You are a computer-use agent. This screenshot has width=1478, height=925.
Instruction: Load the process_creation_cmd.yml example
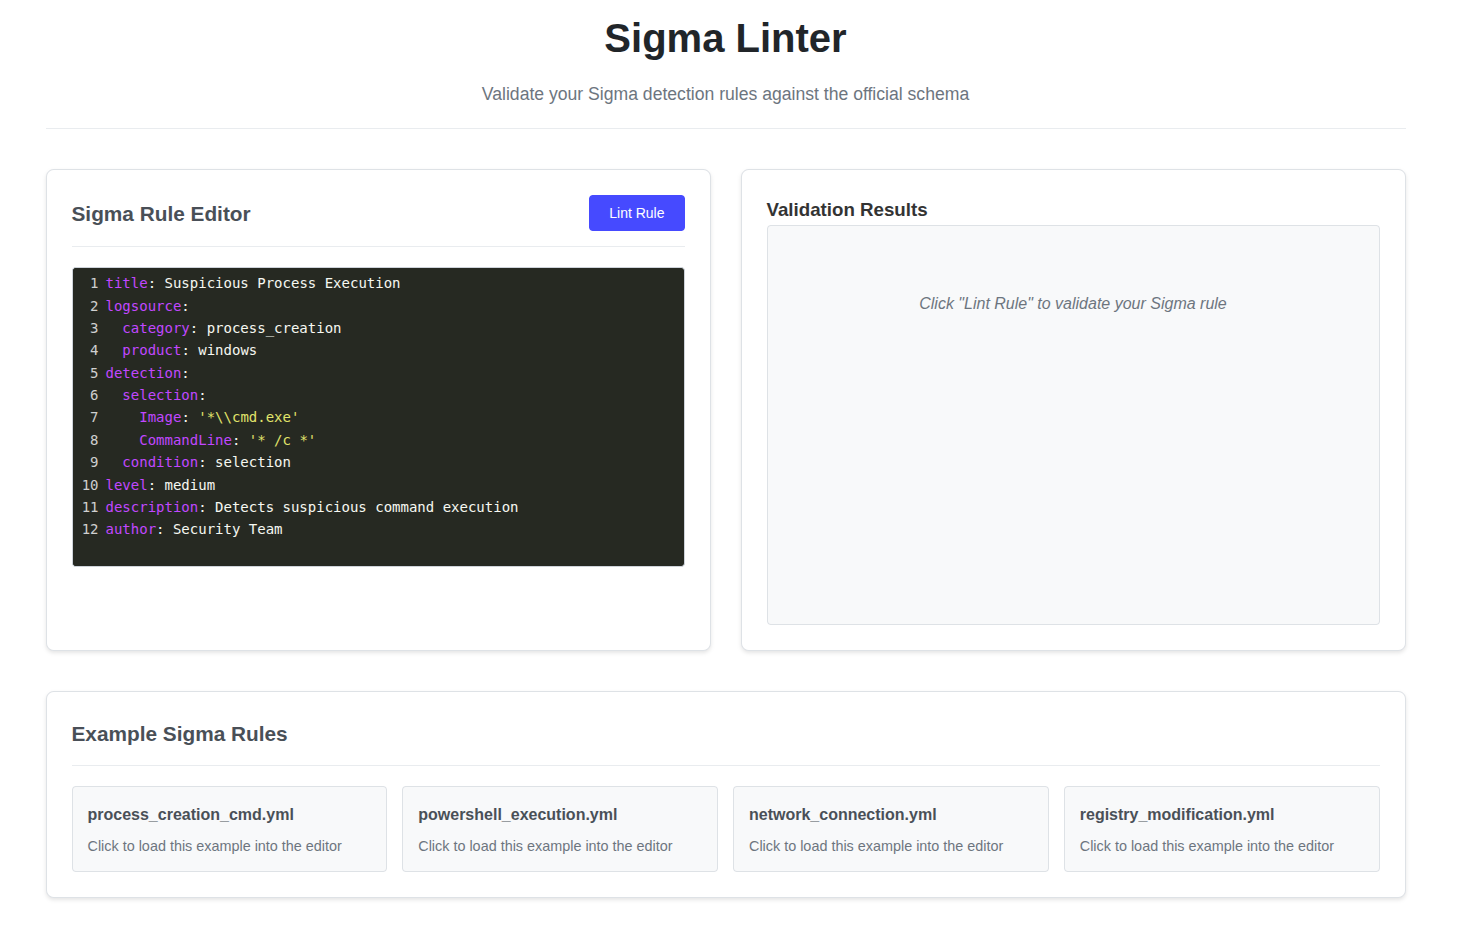(229, 828)
